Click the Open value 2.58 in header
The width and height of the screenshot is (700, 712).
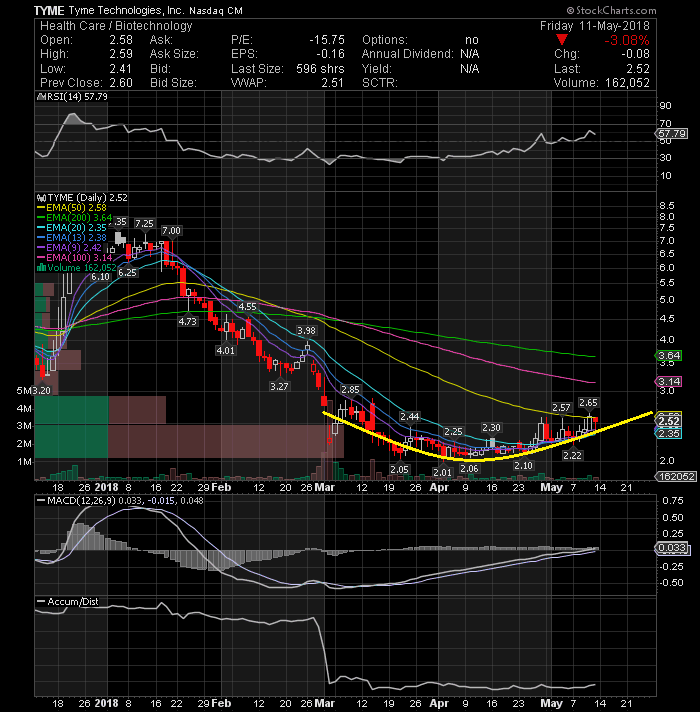click(x=121, y=40)
